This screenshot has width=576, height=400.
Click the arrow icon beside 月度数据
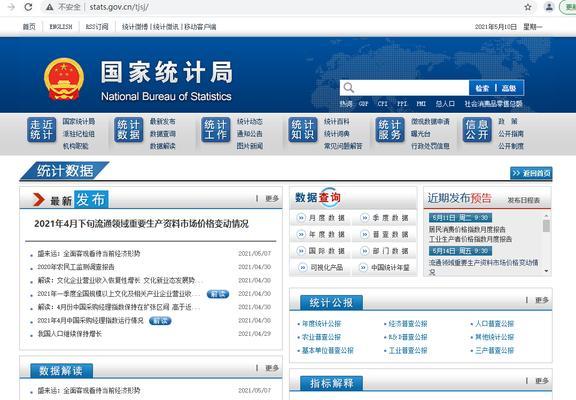coord(301,218)
